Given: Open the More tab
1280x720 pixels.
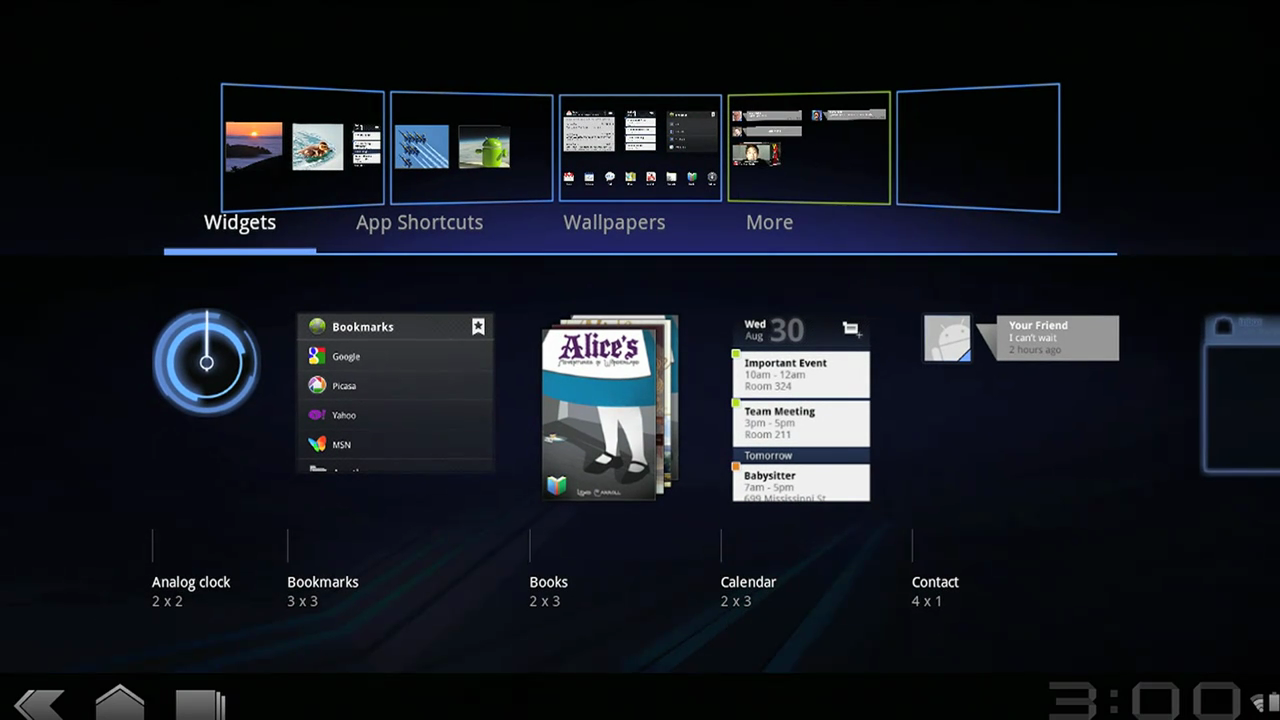Looking at the screenshot, I should click(769, 222).
